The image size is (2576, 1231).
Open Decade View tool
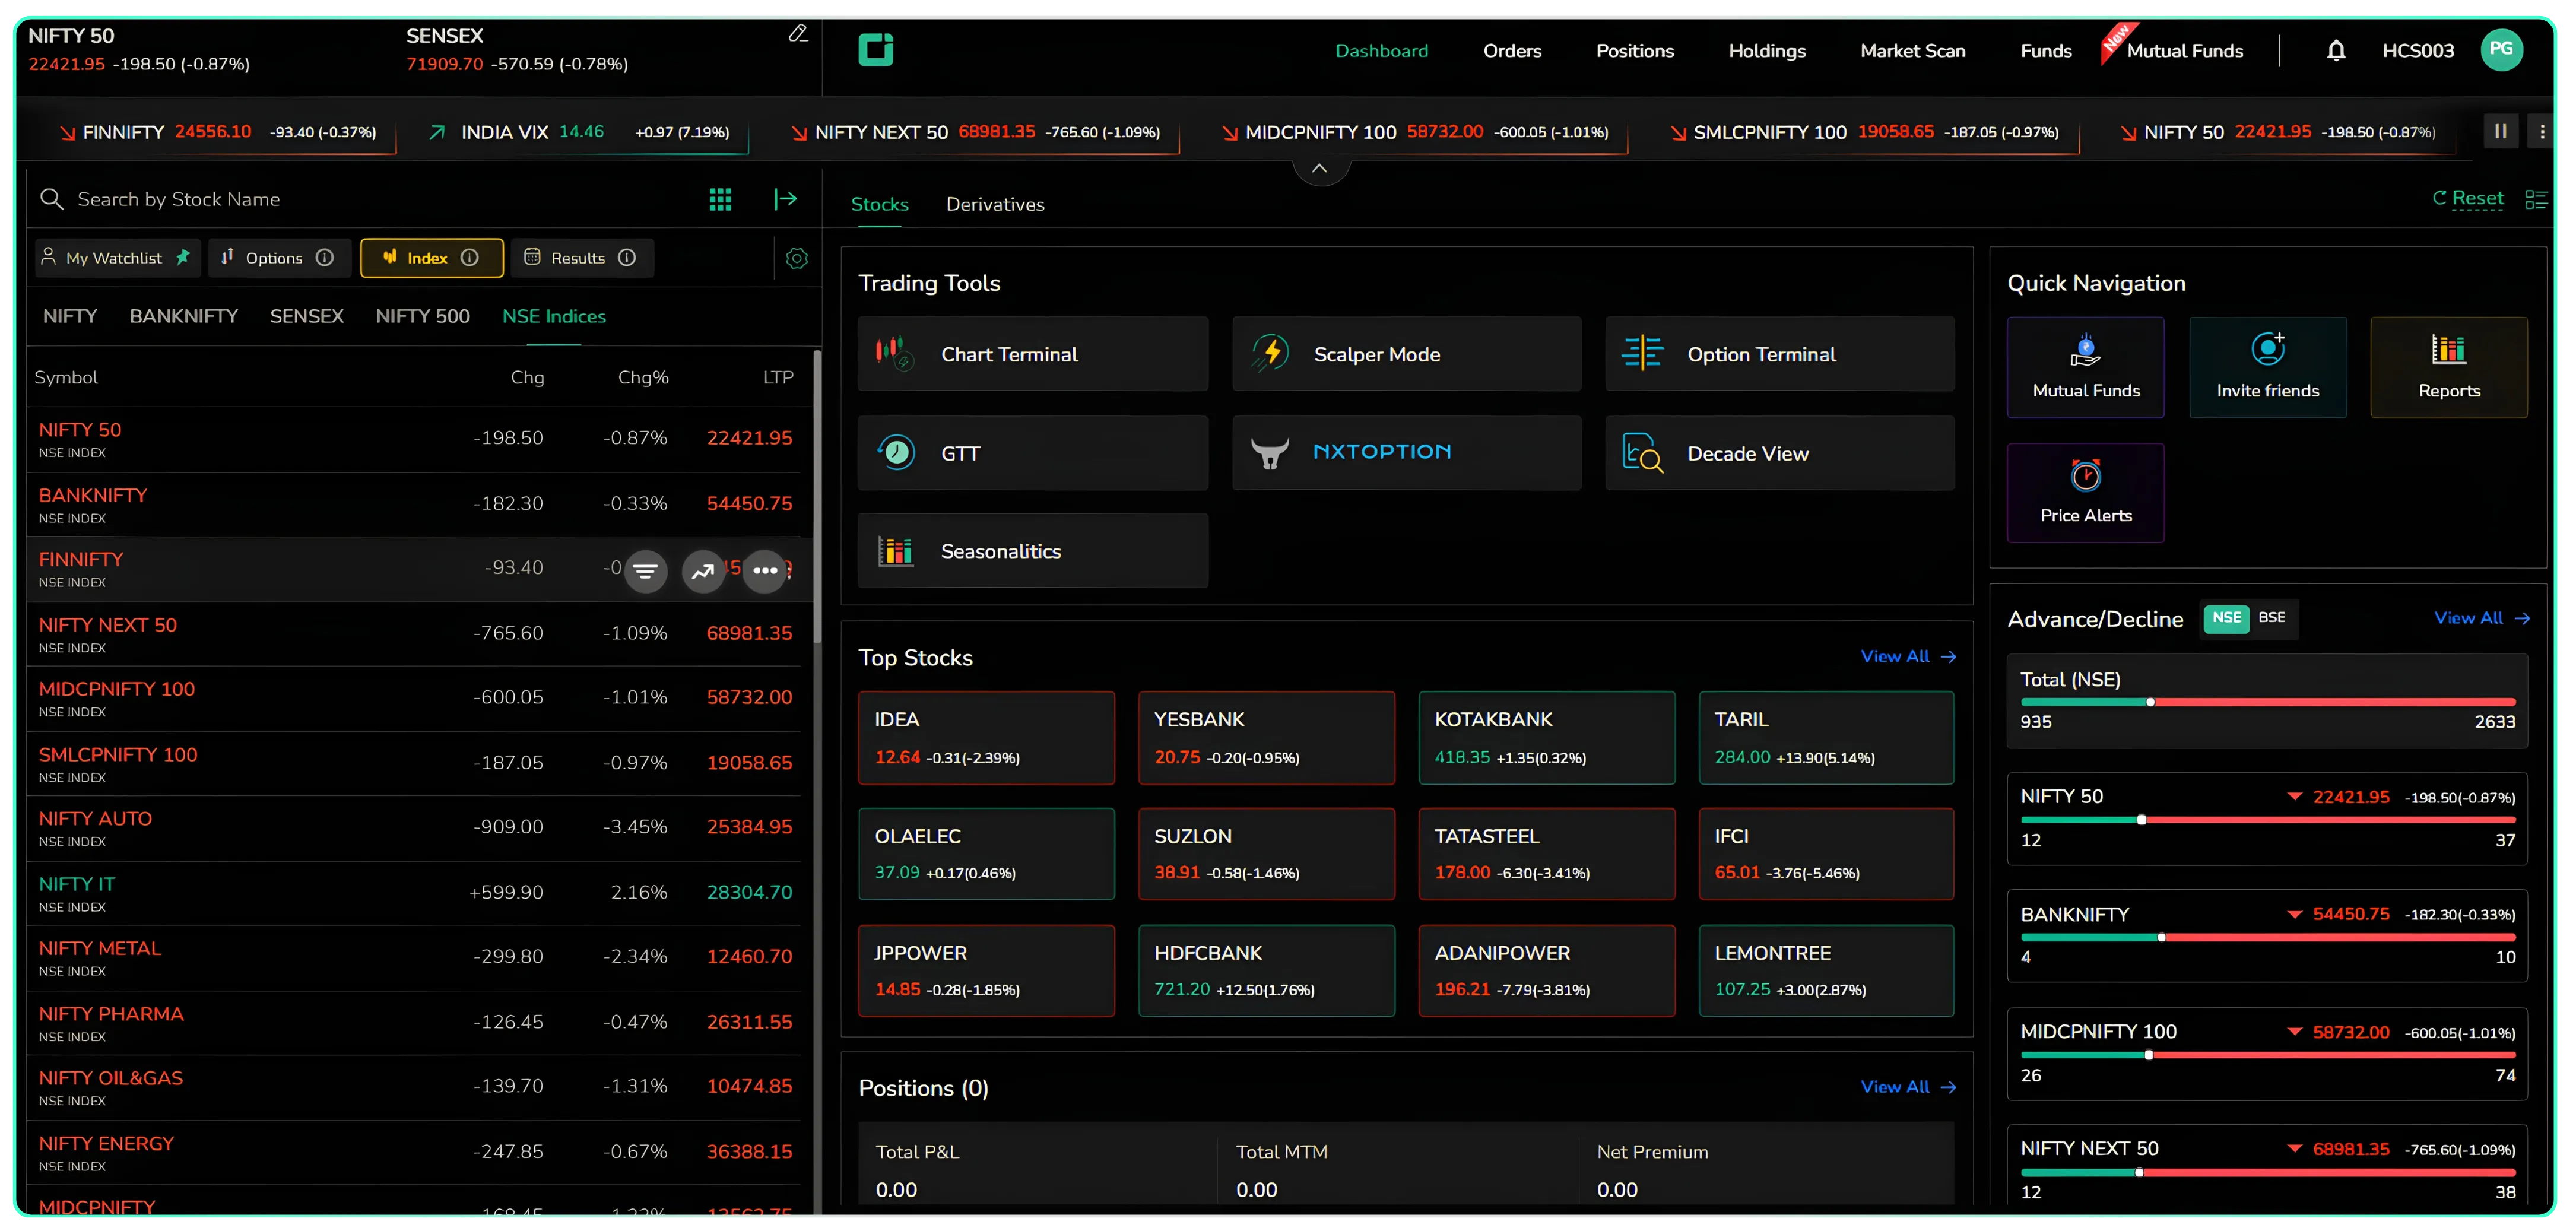1779,453
